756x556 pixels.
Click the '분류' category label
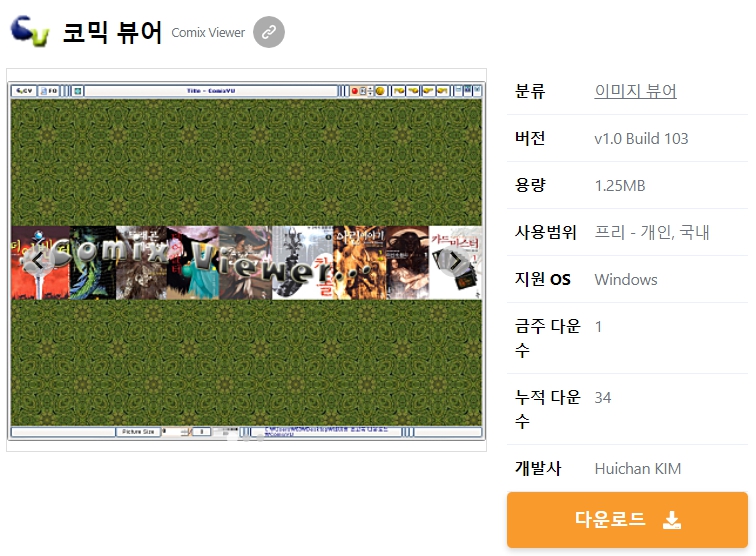pos(530,91)
